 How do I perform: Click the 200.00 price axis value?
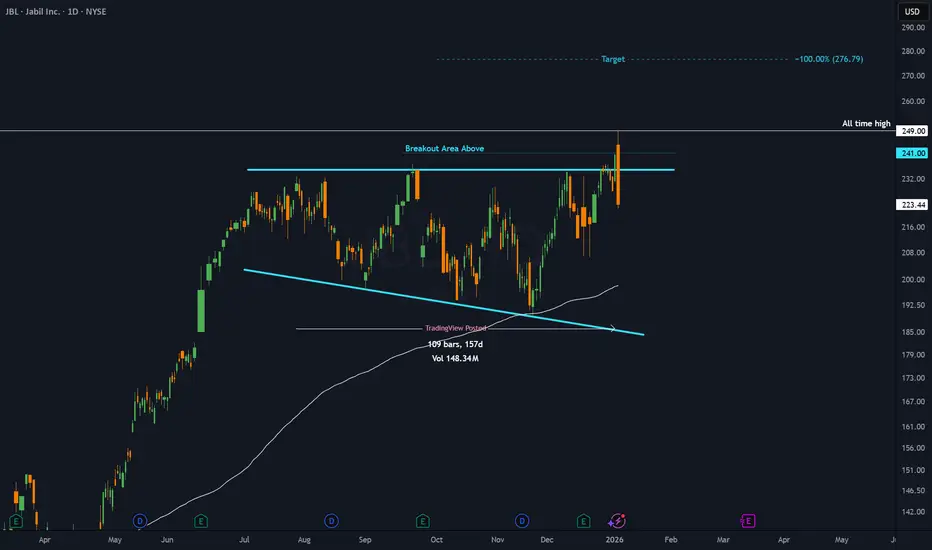pos(913,279)
